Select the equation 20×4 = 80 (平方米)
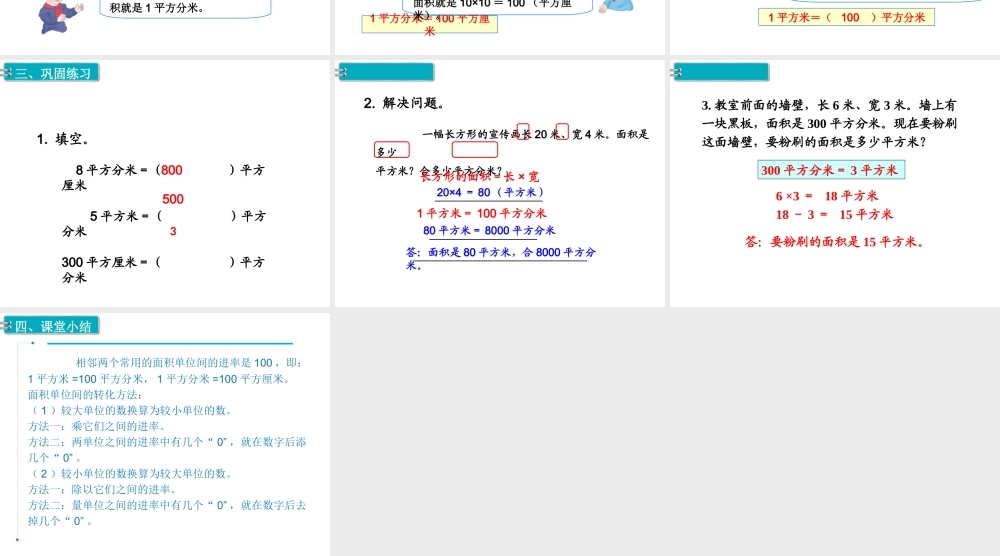Image resolution: width=1000 pixels, height=556 pixels. click(x=489, y=192)
